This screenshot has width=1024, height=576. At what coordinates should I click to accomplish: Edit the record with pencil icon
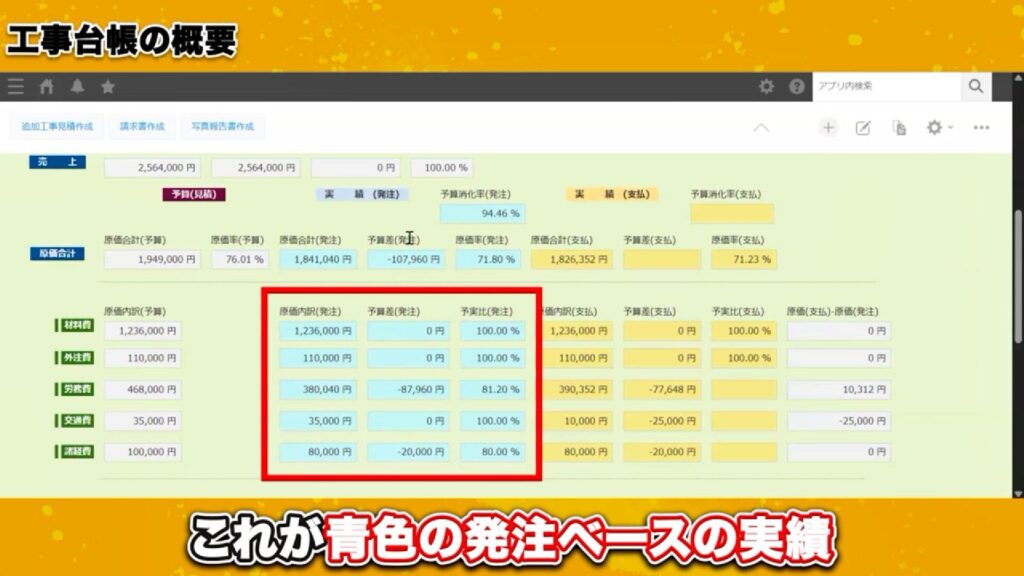(x=863, y=128)
